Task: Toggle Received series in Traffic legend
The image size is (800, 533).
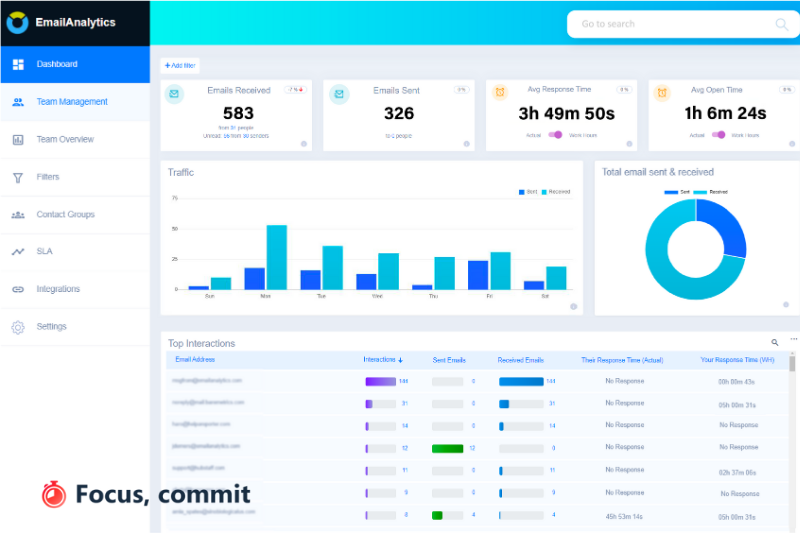Action: (x=556, y=192)
